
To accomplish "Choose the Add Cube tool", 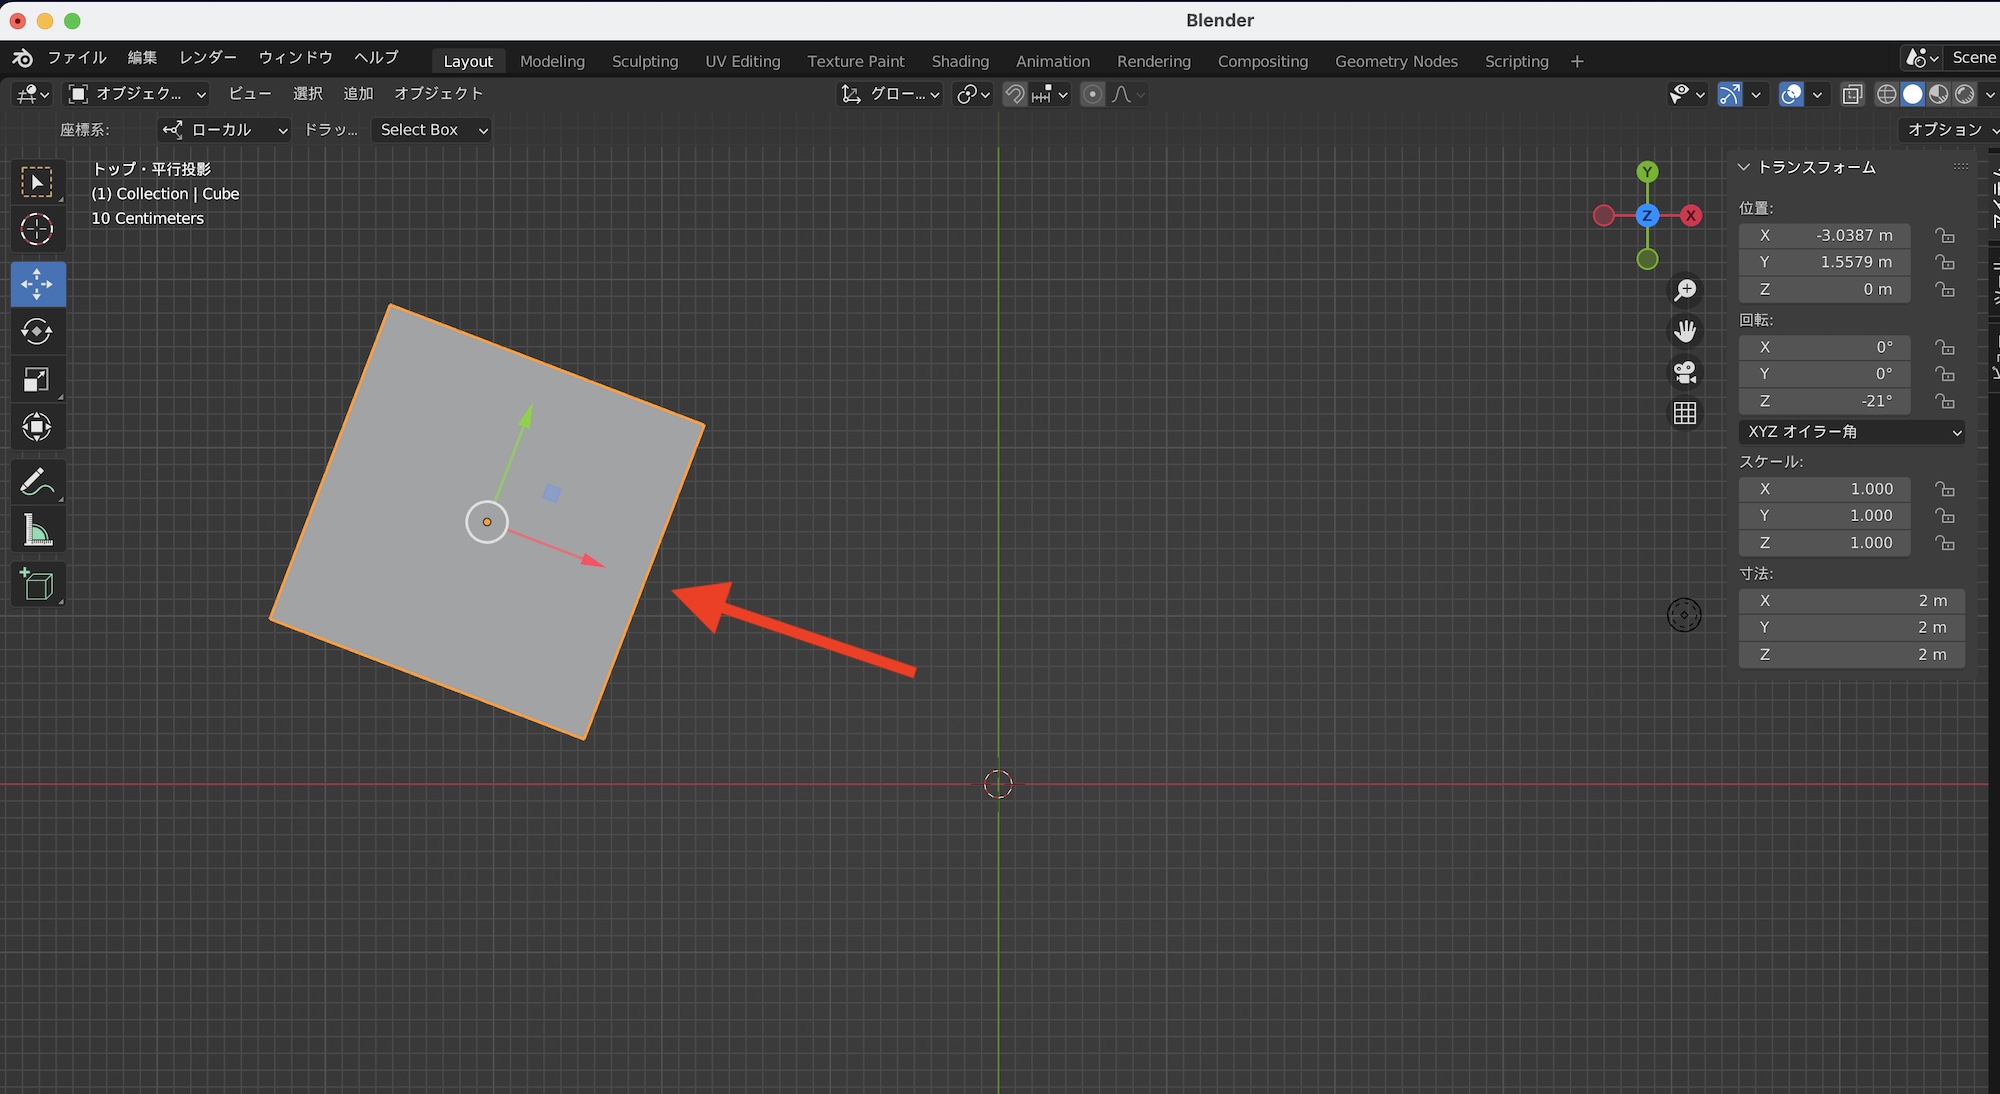I will [x=37, y=585].
